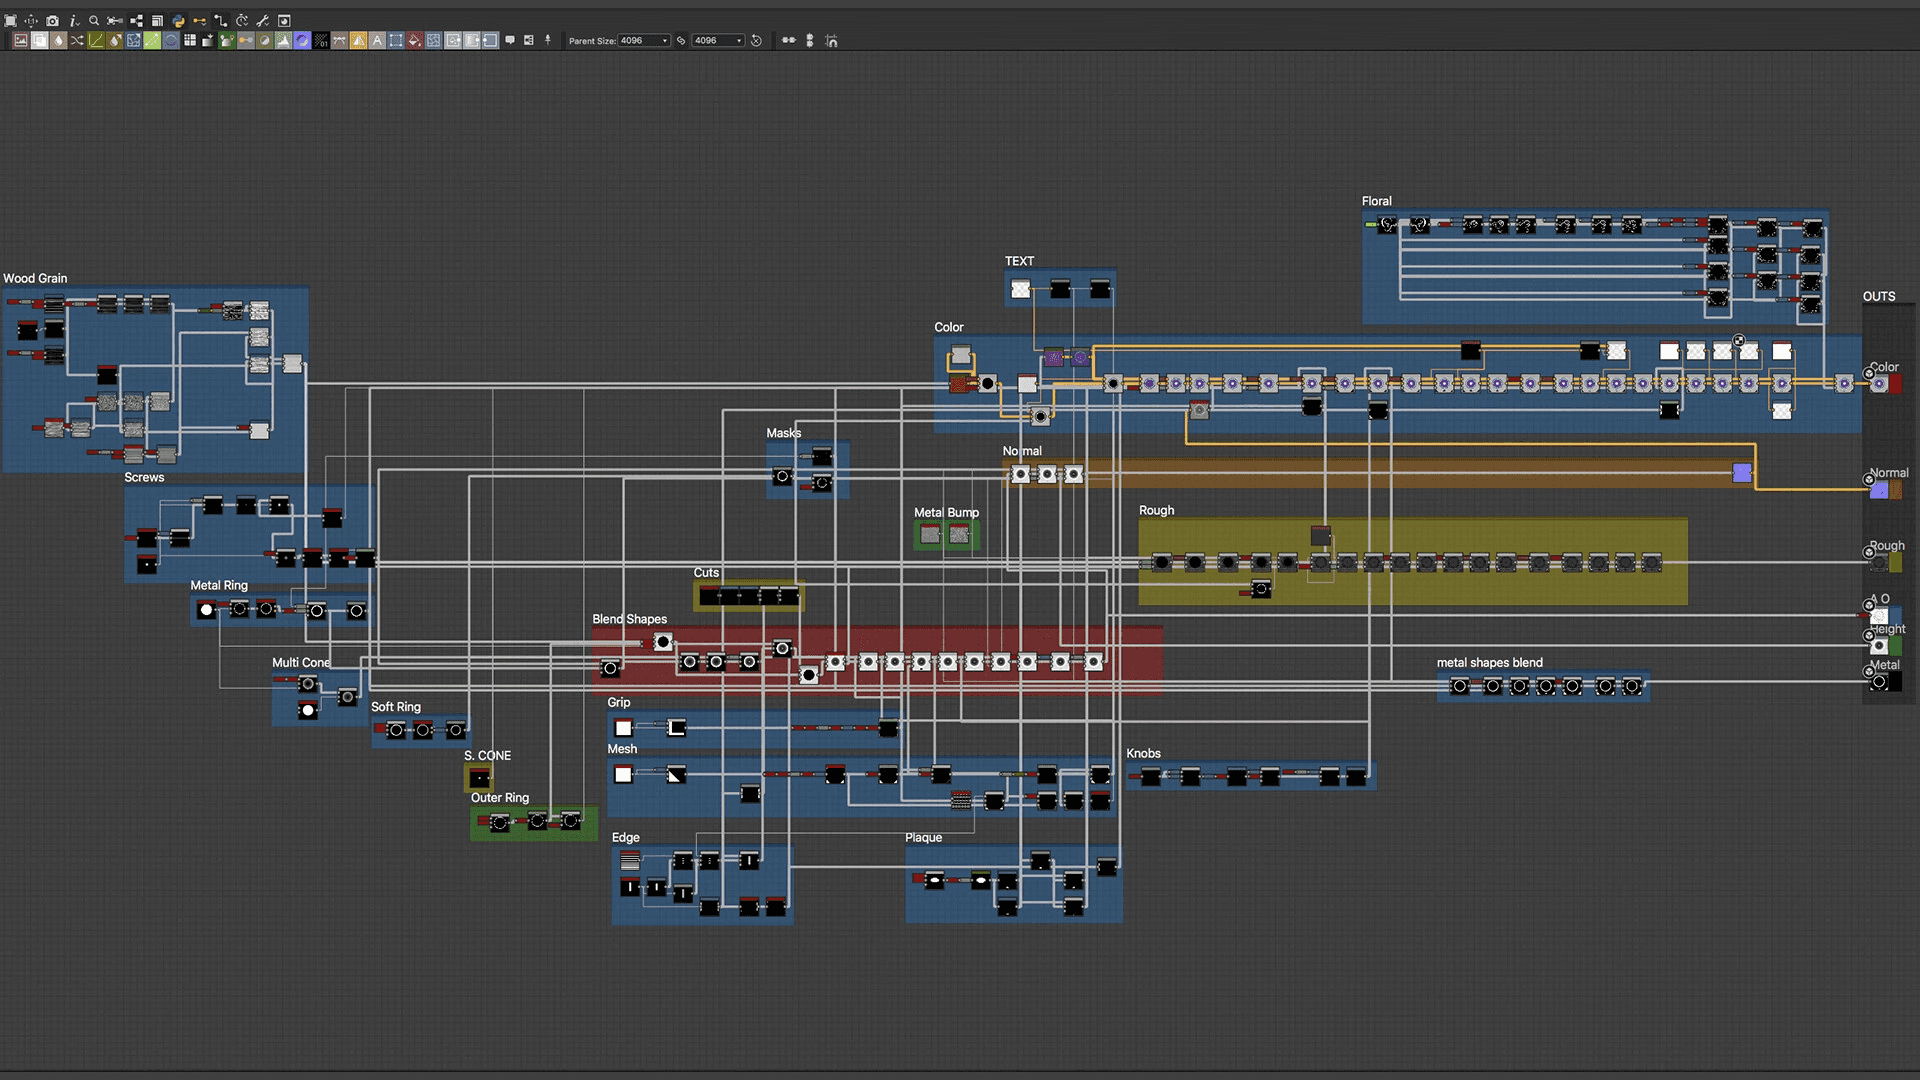Add a Text node from toolbar

(x=377, y=40)
